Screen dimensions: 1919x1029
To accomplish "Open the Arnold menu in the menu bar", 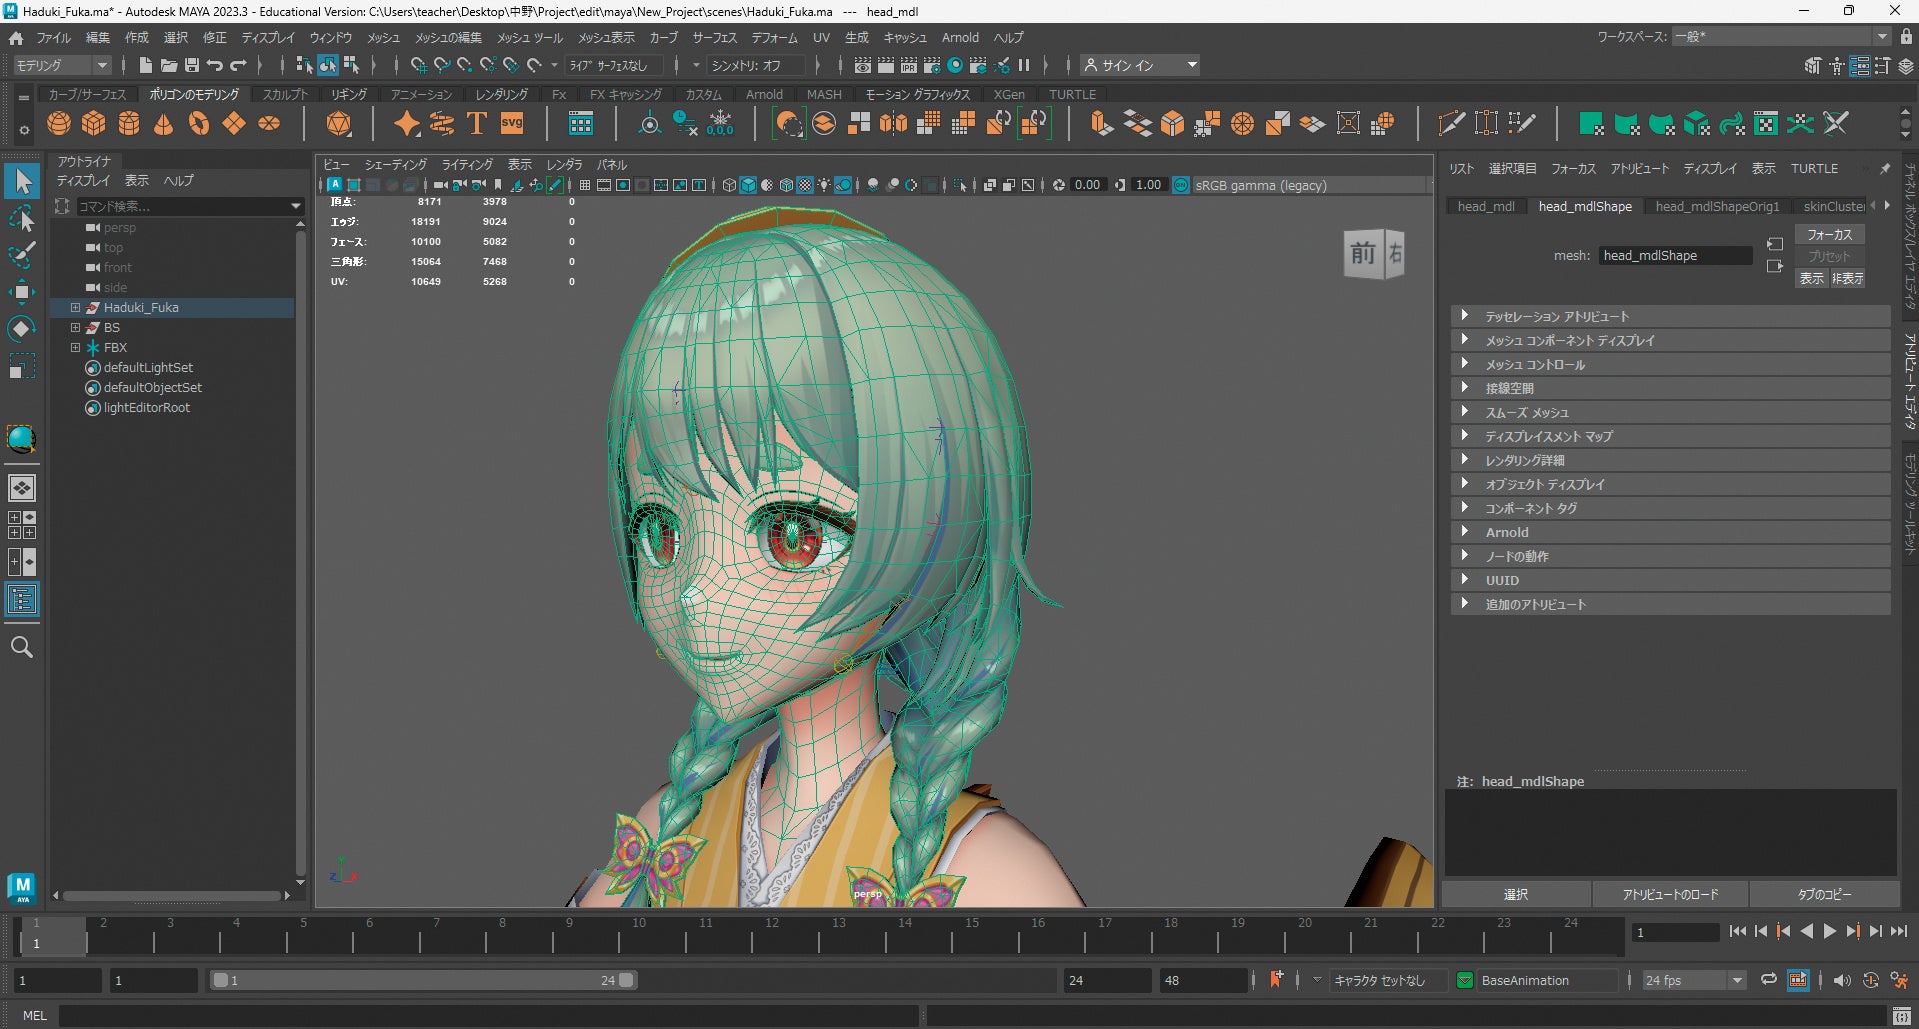I will tap(960, 37).
